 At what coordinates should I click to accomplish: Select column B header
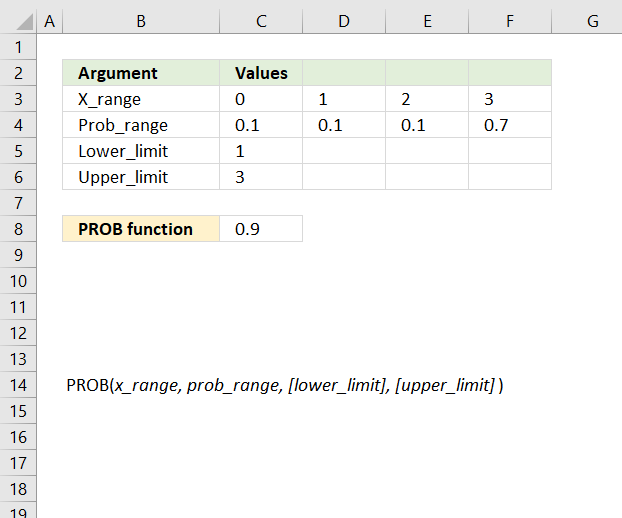141,21
